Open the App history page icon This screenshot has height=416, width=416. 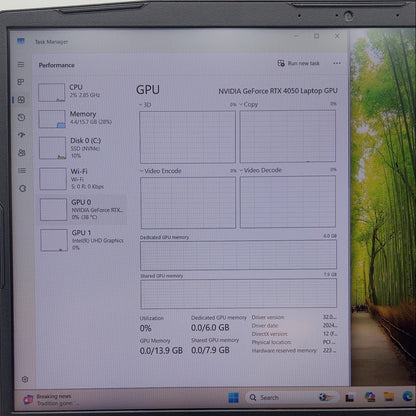click(21, 117)
